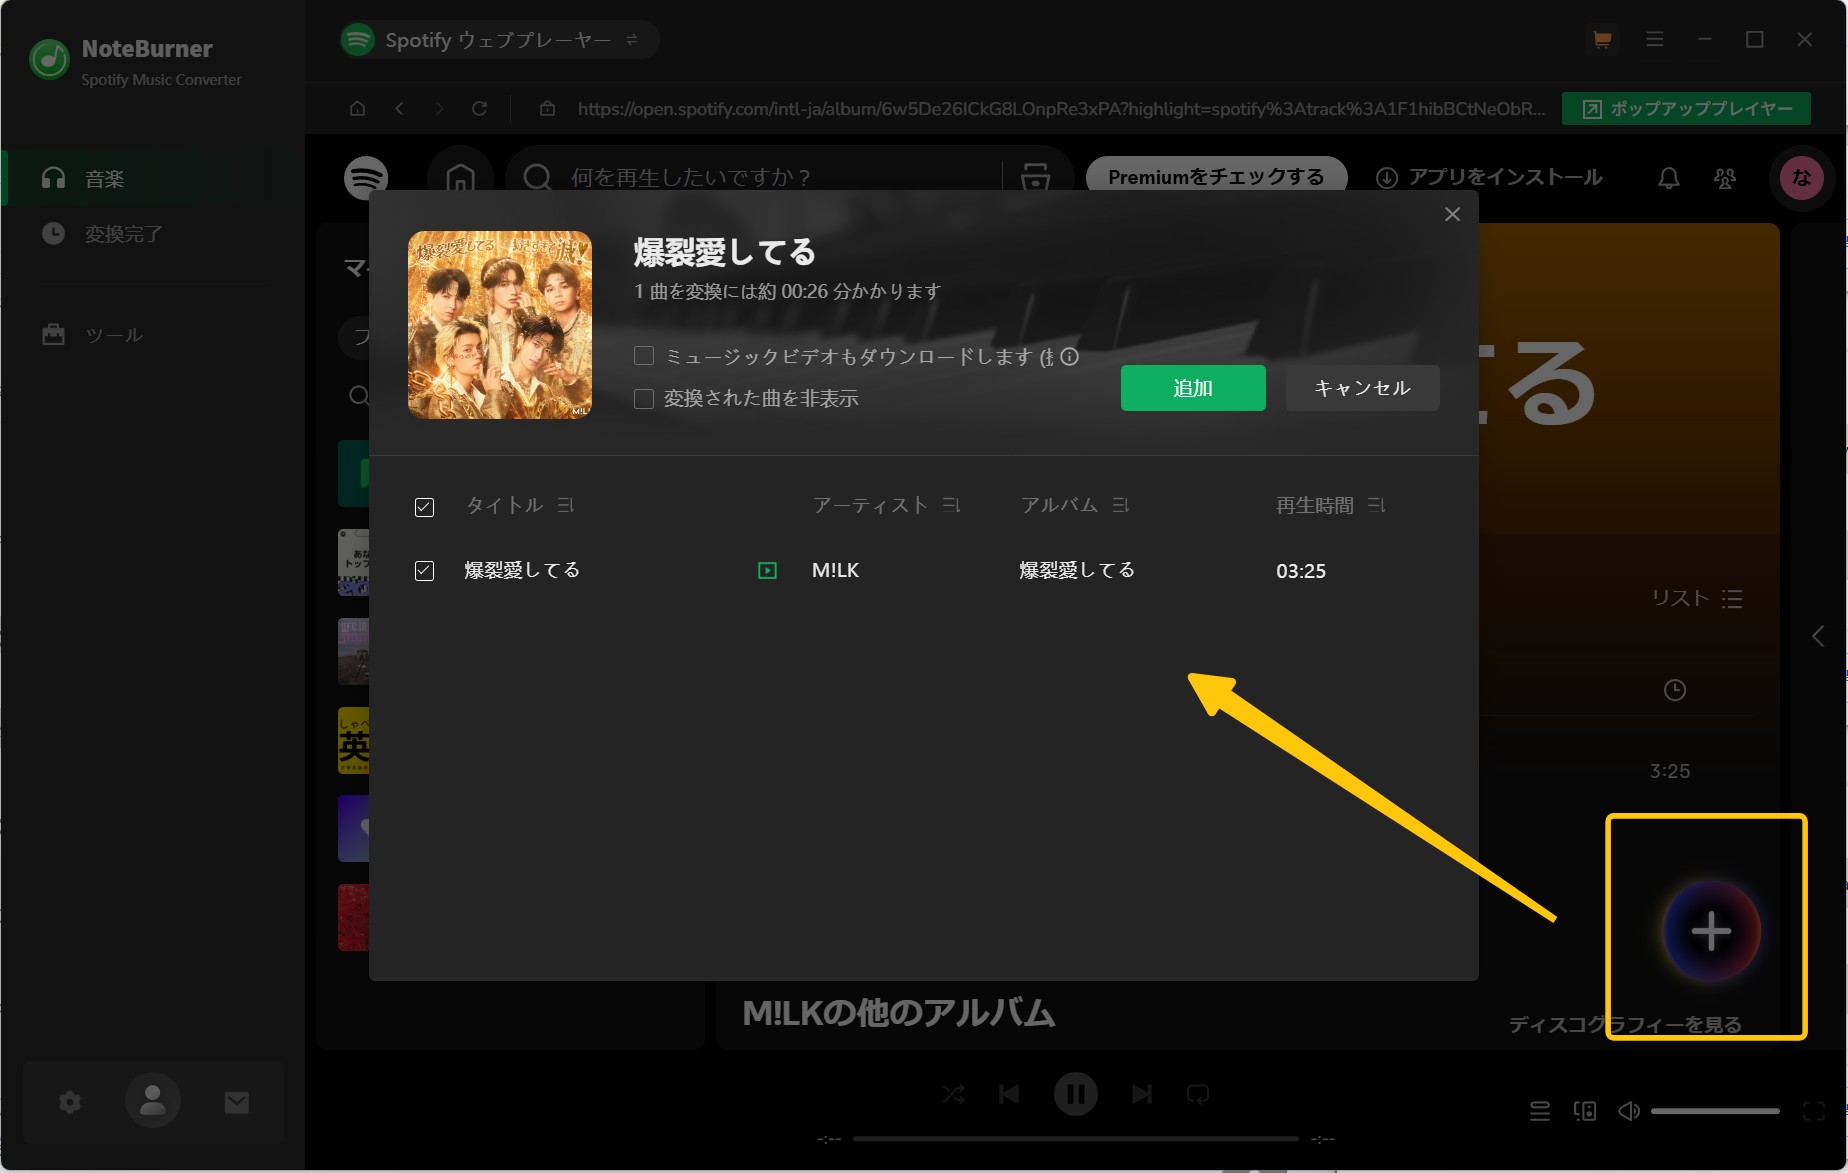Image resolution: width=1848 pixels, height=1173 pixels.
Task: Open the play queue icon
Action: [x=1540, y=1111]
